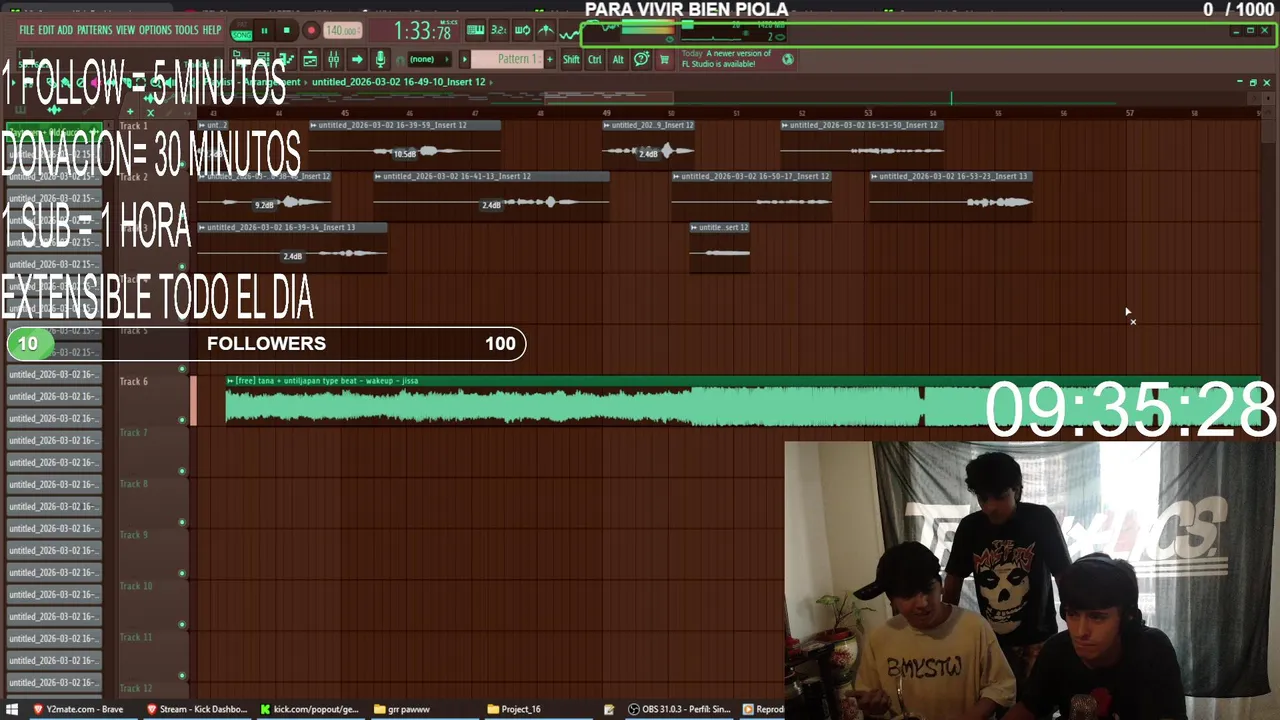
Task: Open the PATTERNS menu
Action: tap(94, 30)
